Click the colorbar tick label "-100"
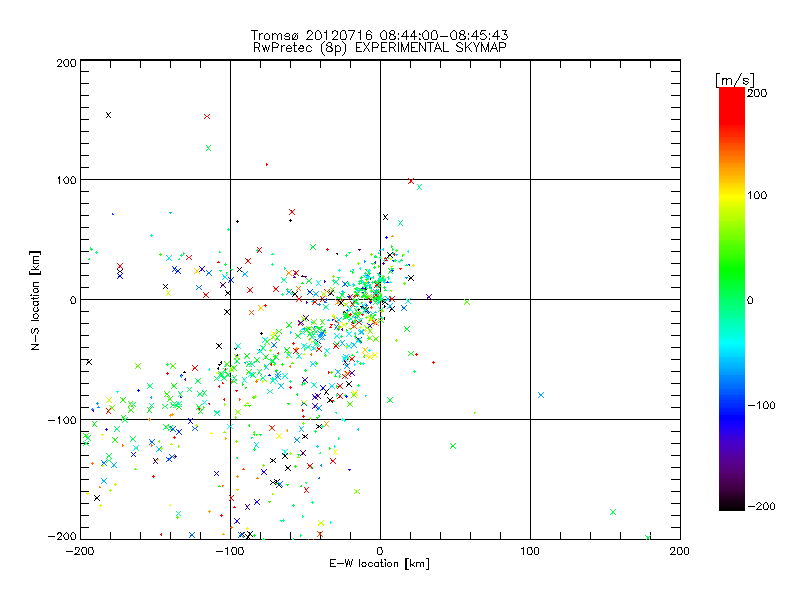The width and height of the screenshot is (800, 600). [762, 406]
